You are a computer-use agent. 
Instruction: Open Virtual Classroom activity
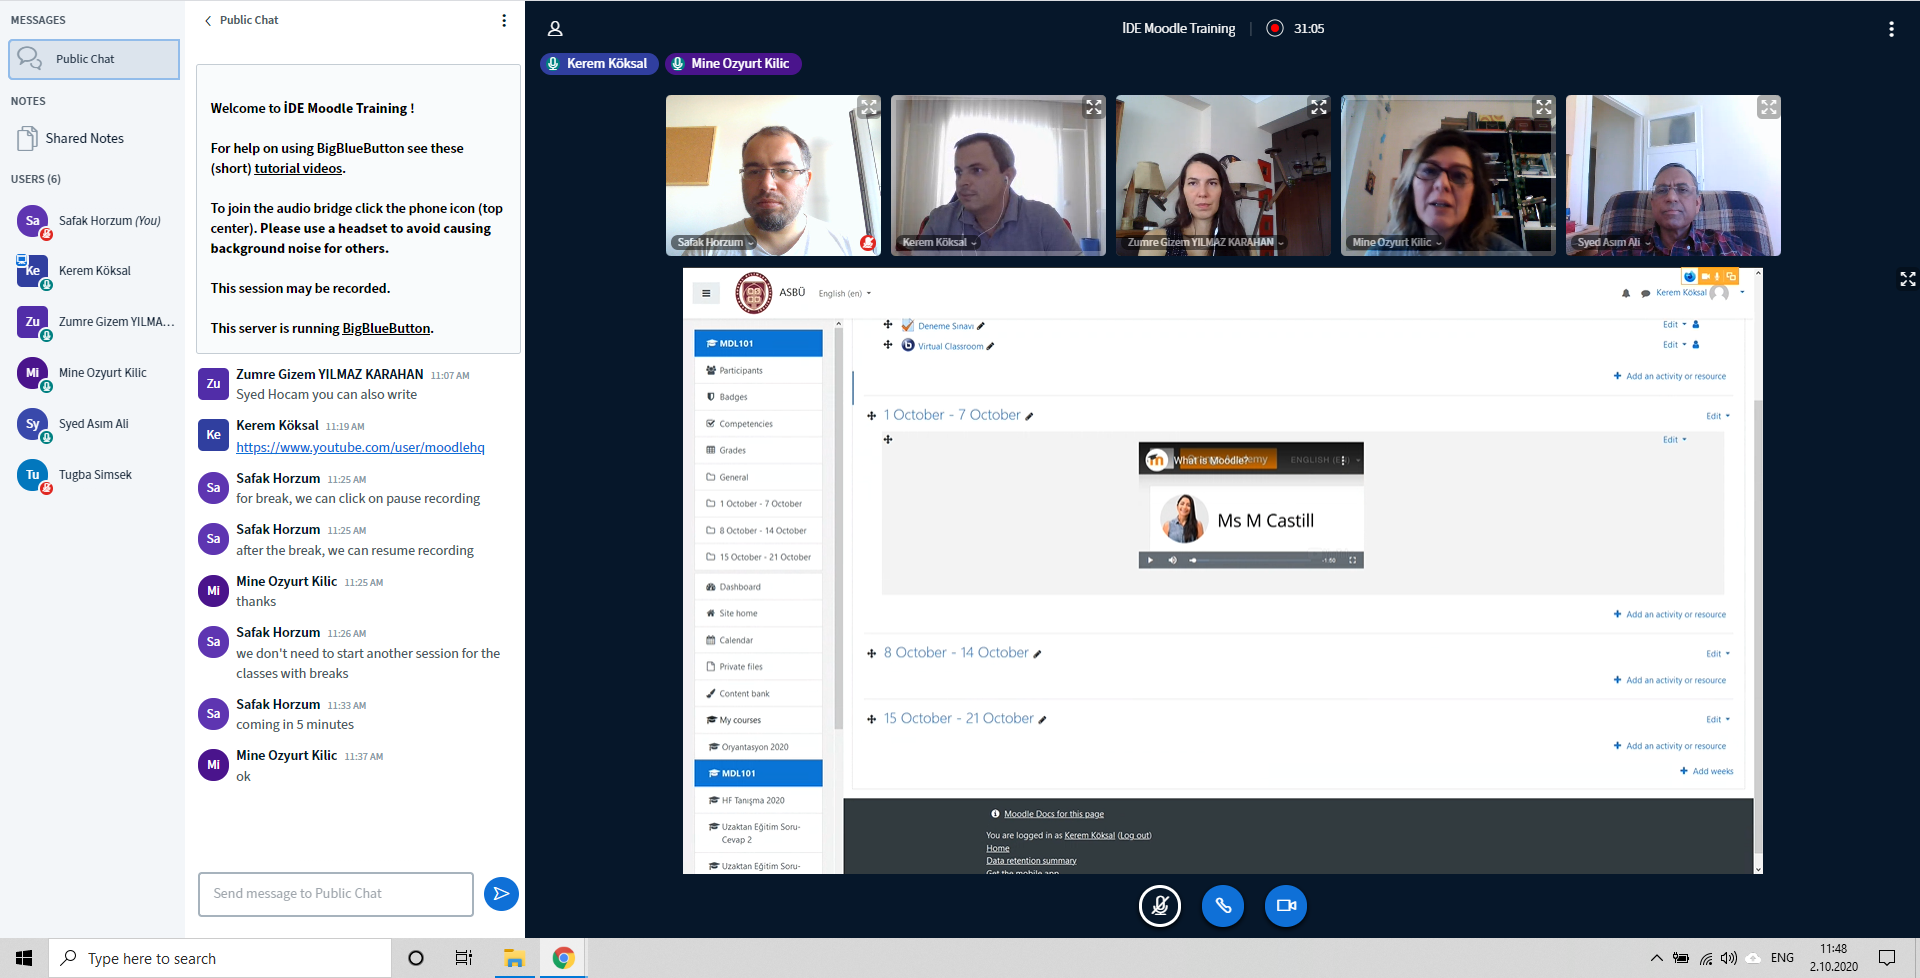tap(950, 346)
